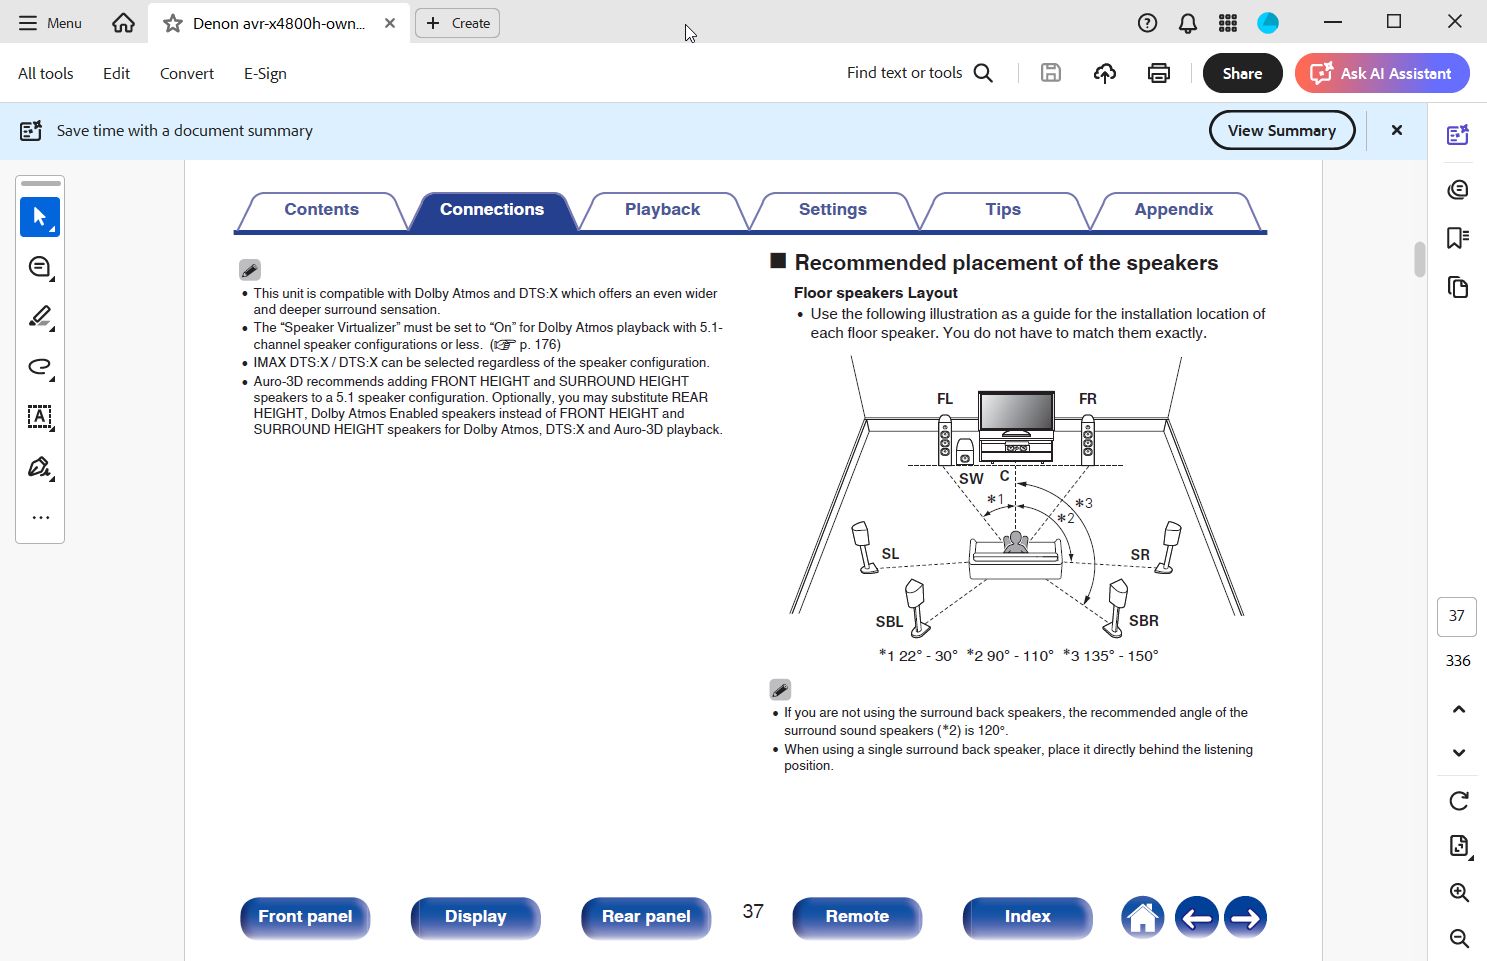
Task: Advance to next page with down chevron
Action: [1459, 753]
